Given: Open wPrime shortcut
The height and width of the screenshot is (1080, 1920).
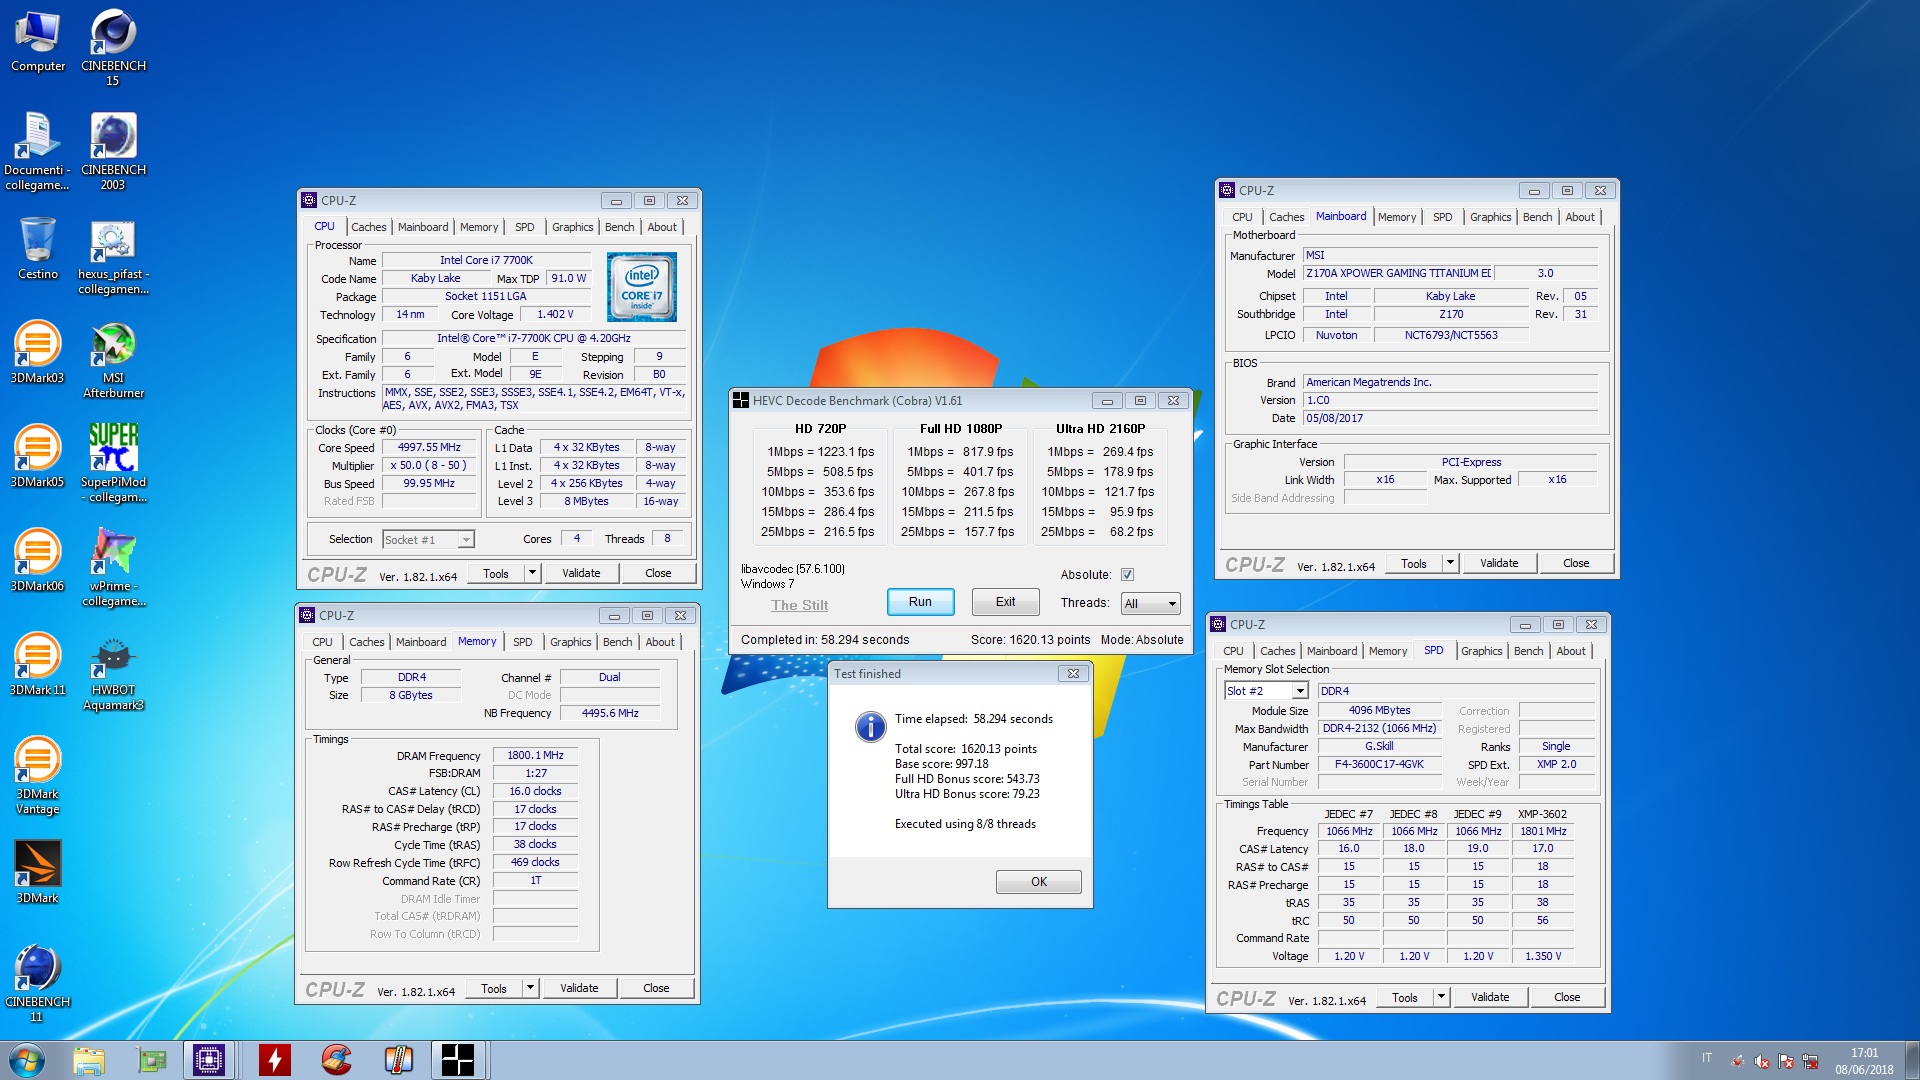Looking at the screenshot, I should coord(113,568).
